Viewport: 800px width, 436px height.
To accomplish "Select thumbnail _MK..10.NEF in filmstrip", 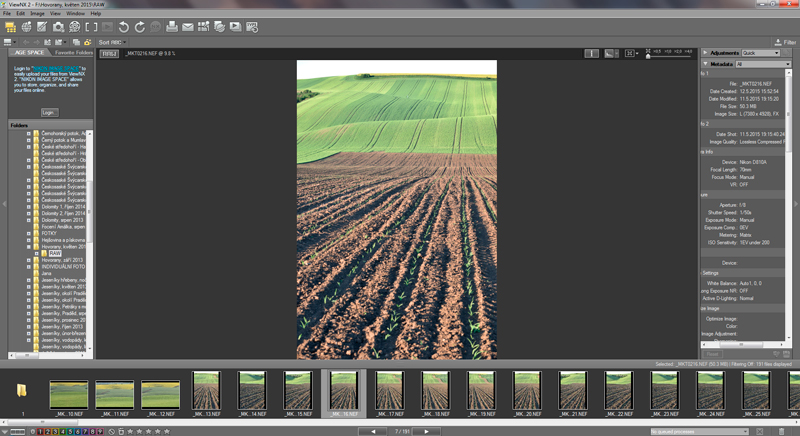I will [69, 398].
